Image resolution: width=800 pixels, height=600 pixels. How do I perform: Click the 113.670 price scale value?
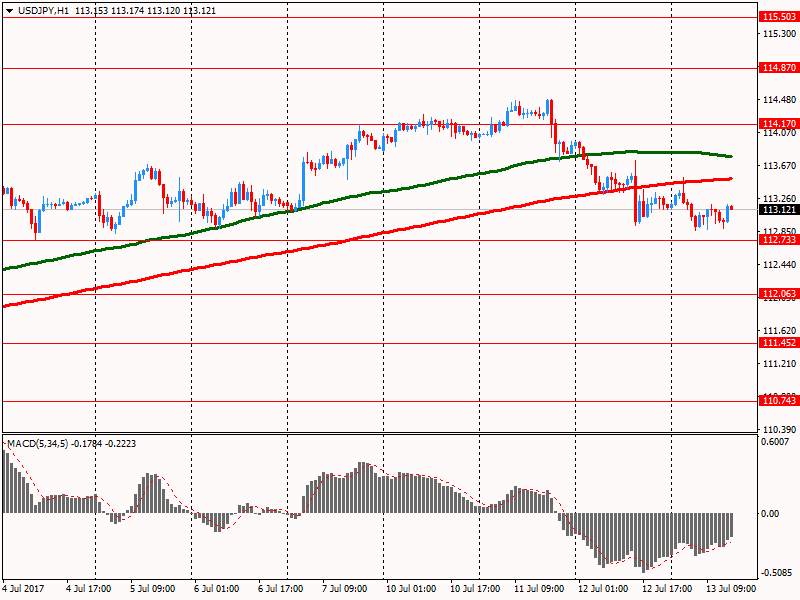coord(779,166)
